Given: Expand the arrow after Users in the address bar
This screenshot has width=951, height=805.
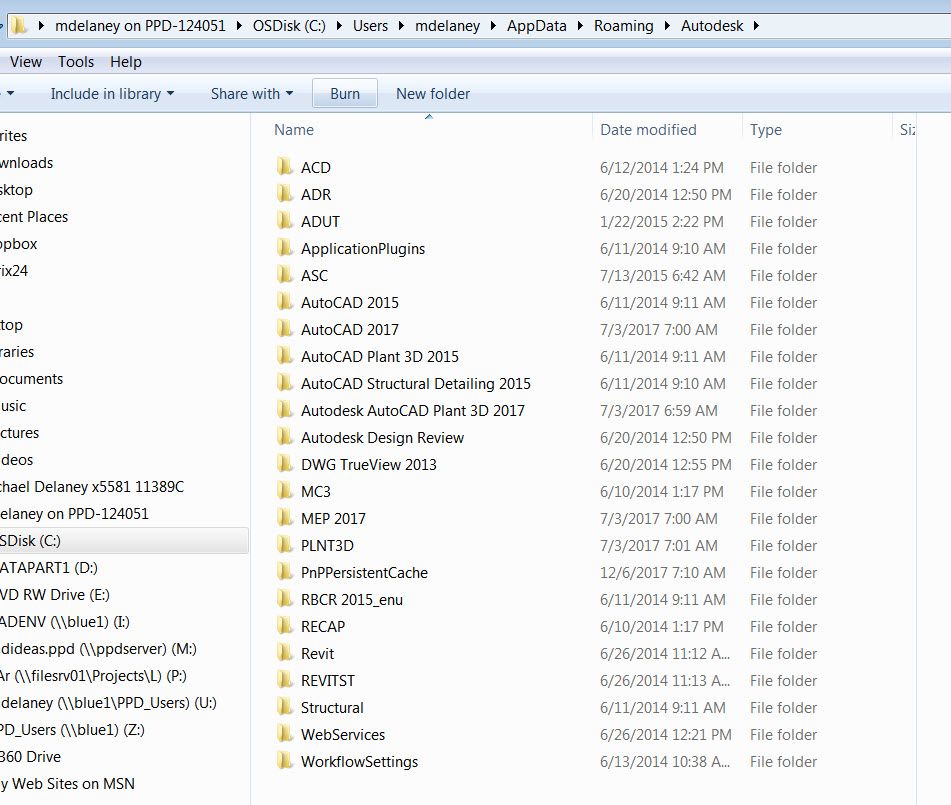Looking at the screenshot, I should click(x=401, y=25).
